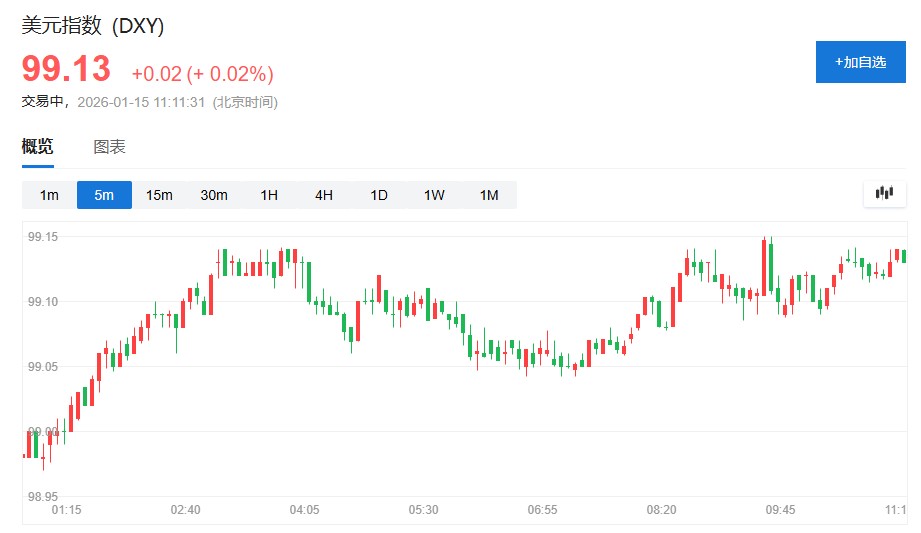Click the 99.13 current price
921x533 pixels.
(66, 69)
